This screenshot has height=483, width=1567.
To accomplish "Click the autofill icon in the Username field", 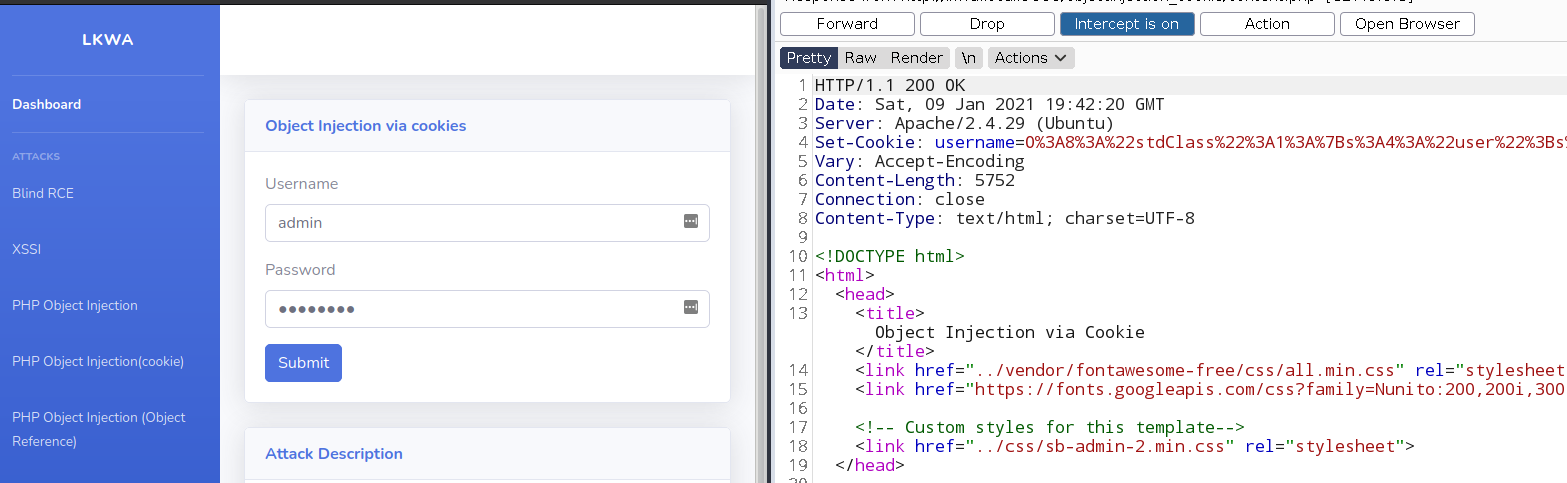I will [690, 222].
